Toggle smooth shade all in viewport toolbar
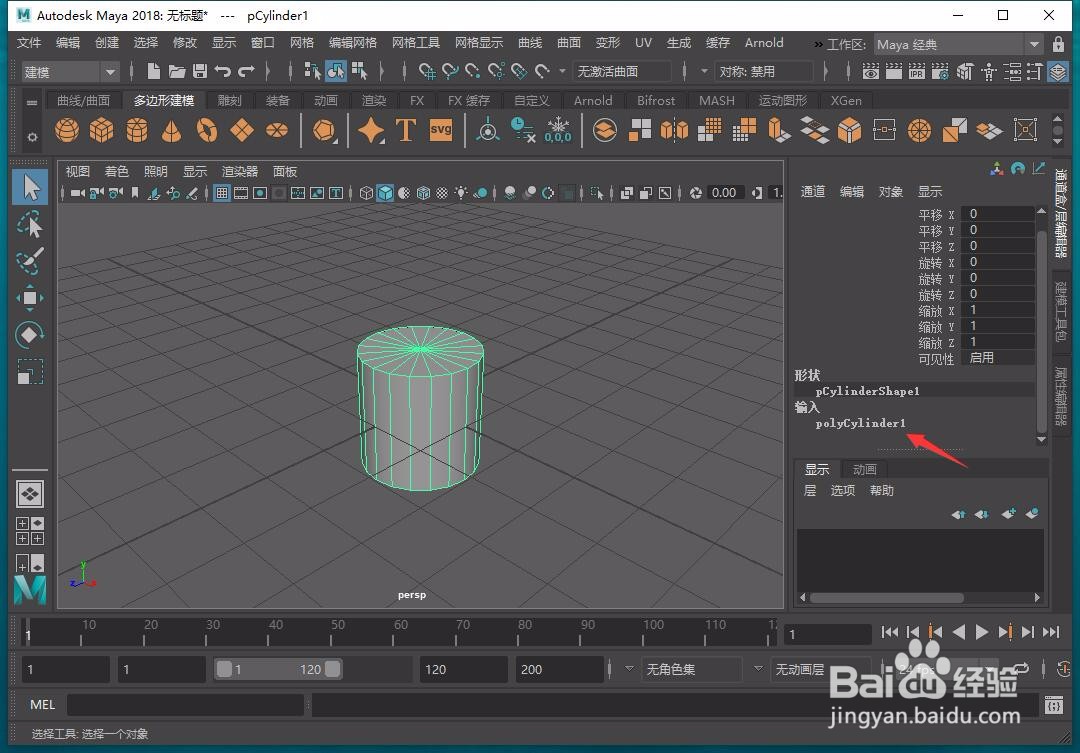The width and height of the screenshot is (1080, 753). click(x=385, y=193)
